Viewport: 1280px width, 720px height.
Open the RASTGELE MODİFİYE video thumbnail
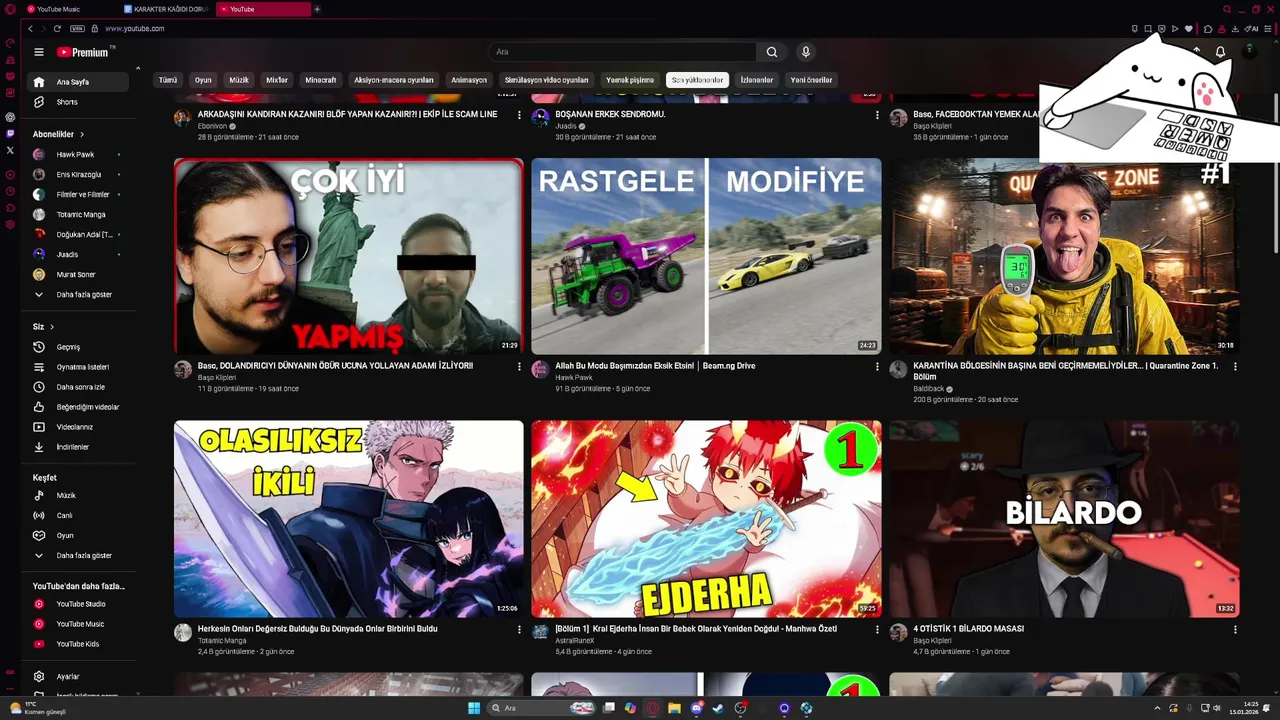[706, 256]
